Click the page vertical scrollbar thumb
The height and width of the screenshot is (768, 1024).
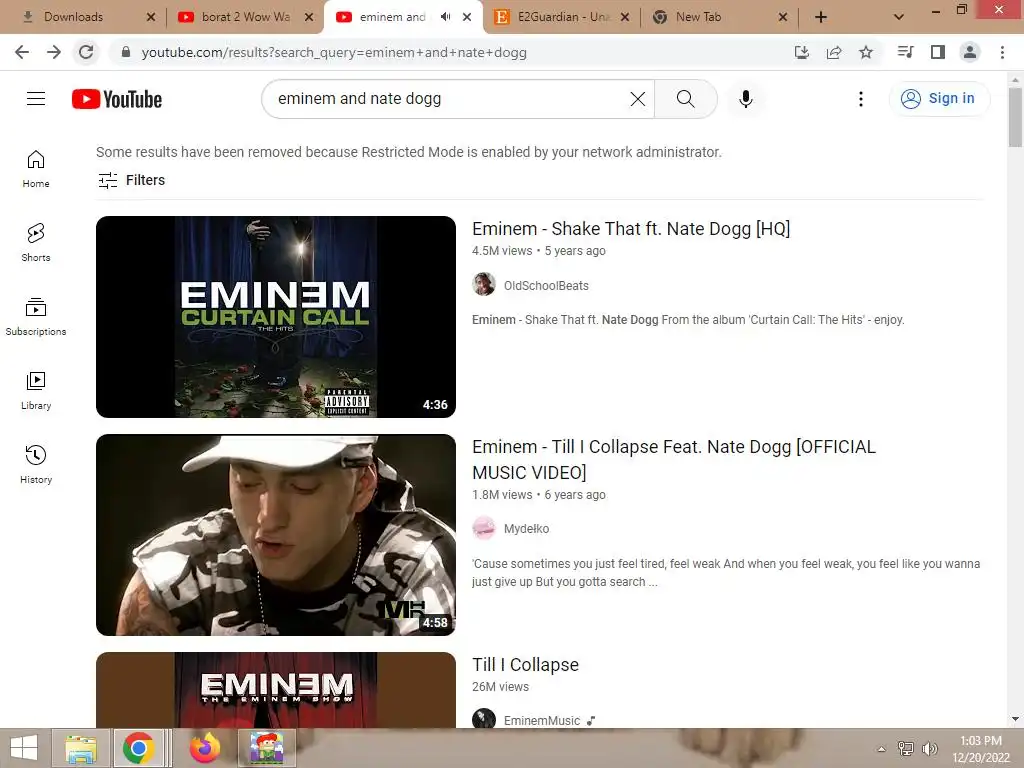click(x=1015, y=117)
